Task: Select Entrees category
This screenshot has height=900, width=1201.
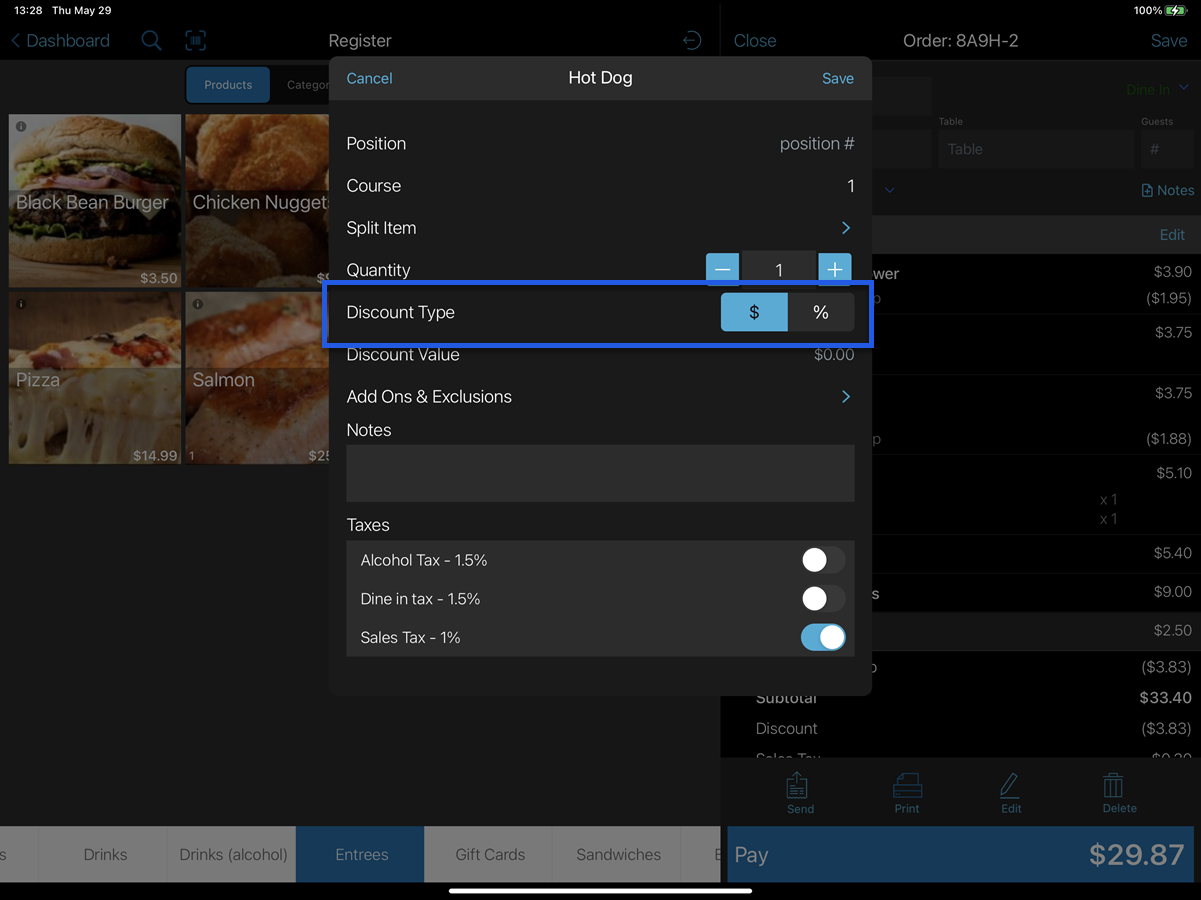Action: [361, 854]
